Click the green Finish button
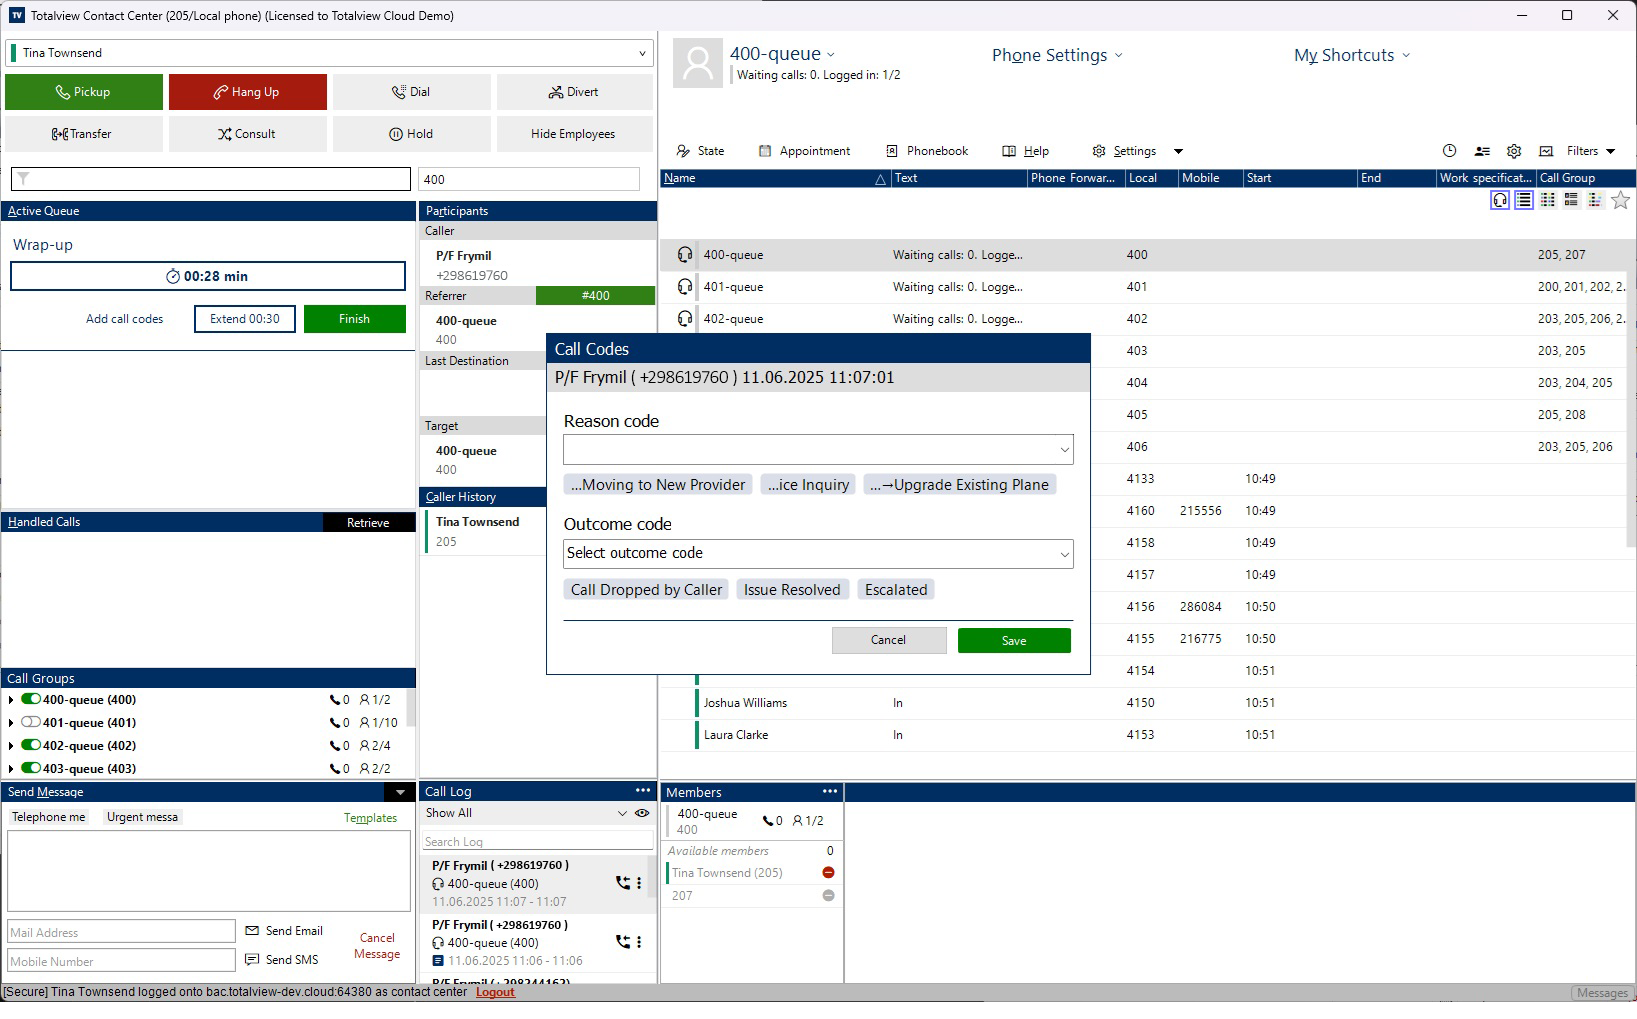The height and width of the screenshot is (1019, 1637). (355, 319)
